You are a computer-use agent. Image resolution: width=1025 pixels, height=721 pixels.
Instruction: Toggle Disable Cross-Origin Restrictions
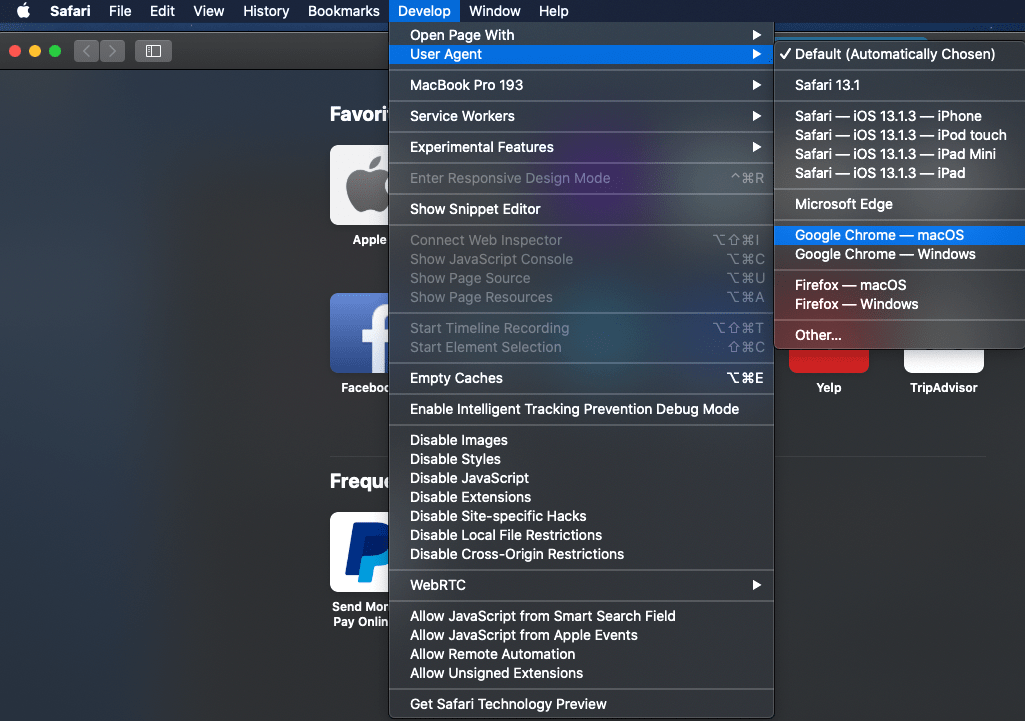pos(581,554)
